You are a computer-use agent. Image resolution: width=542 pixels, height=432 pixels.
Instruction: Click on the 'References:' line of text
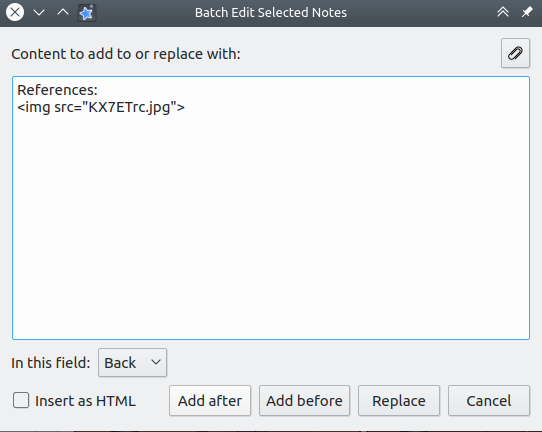57,90
